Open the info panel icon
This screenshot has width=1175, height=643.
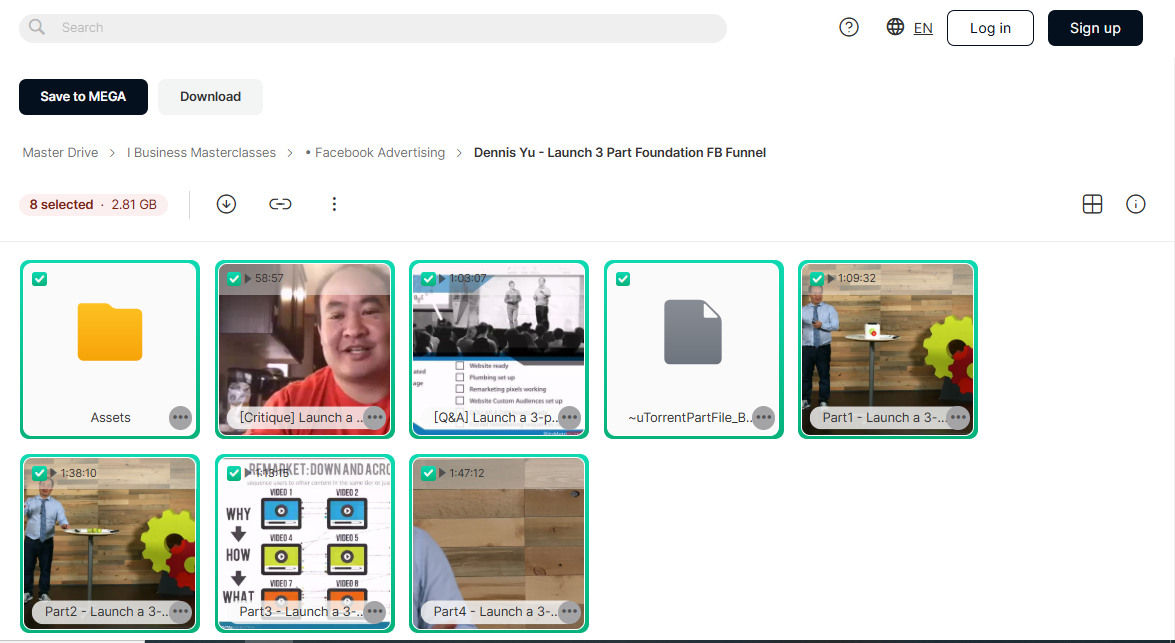(1135, 204)
